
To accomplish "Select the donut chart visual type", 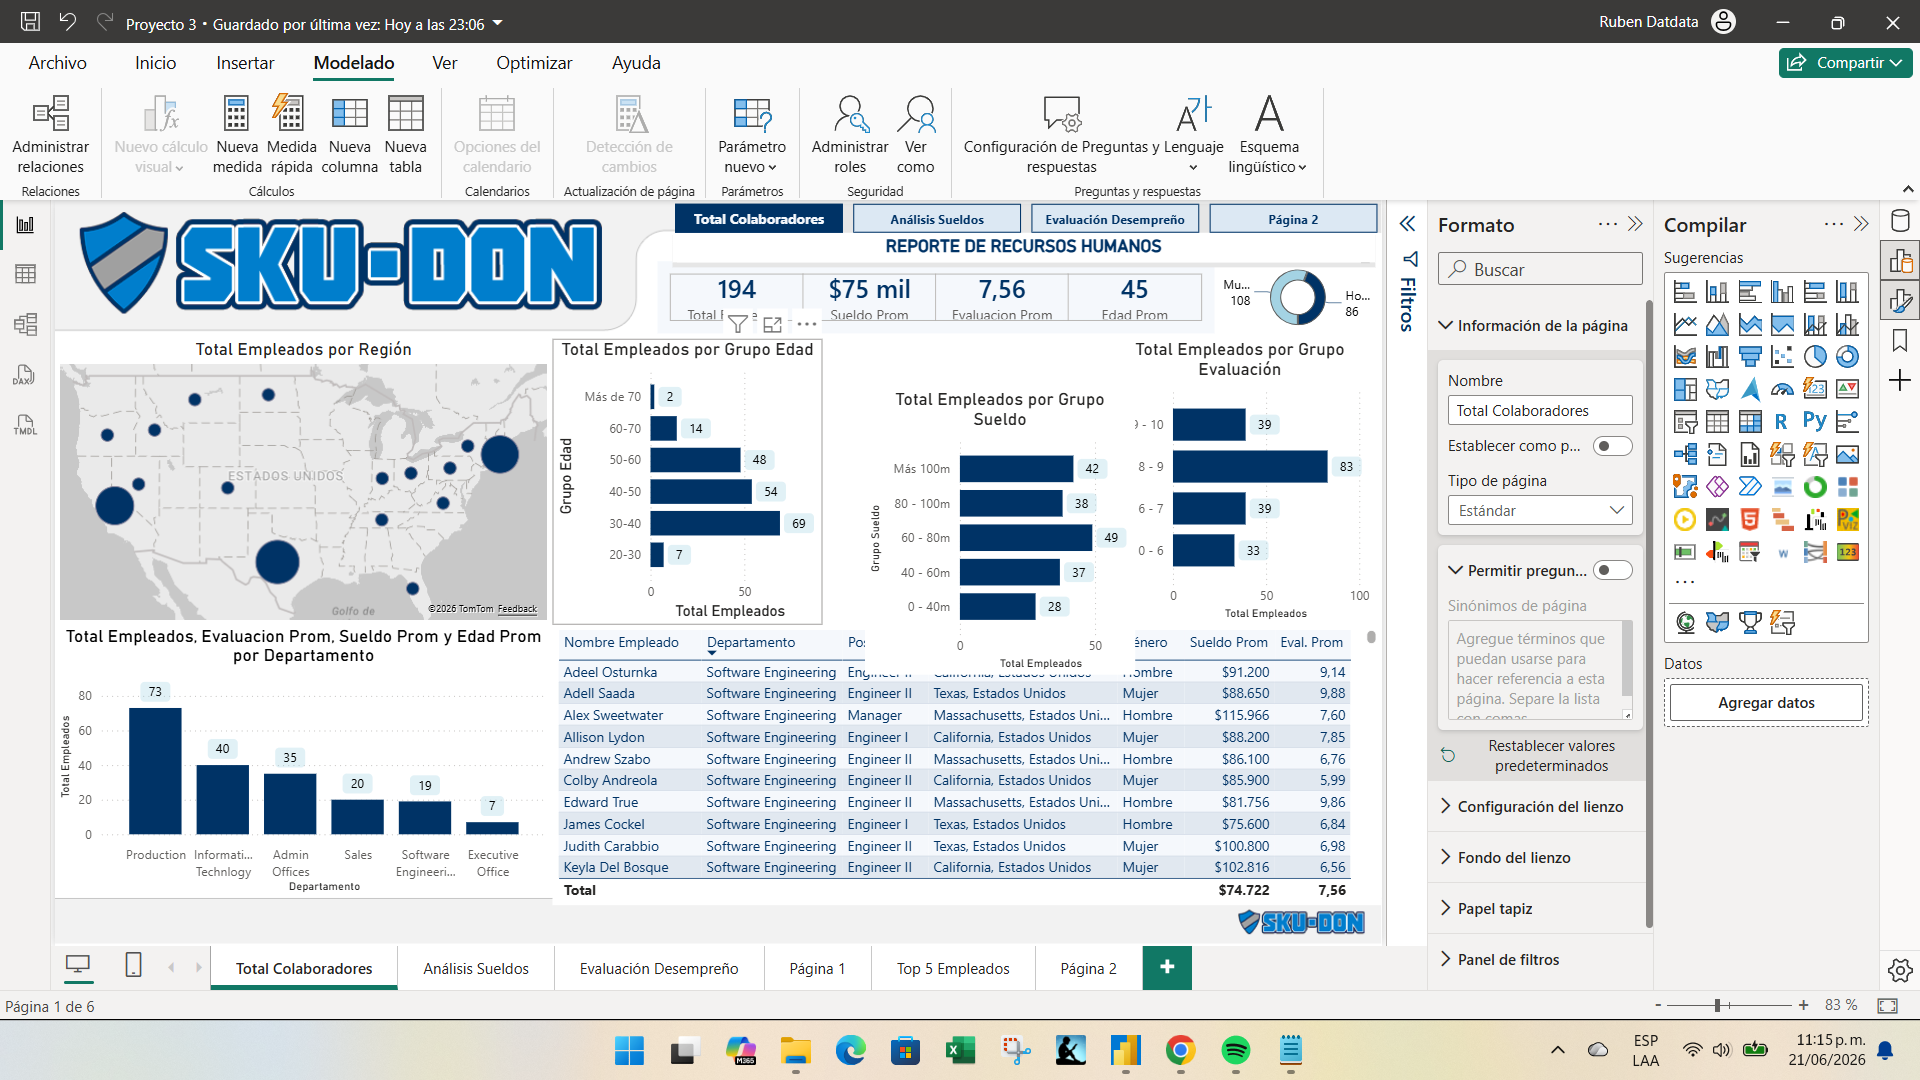I will pyautogui.click(x=1847, y=357).
